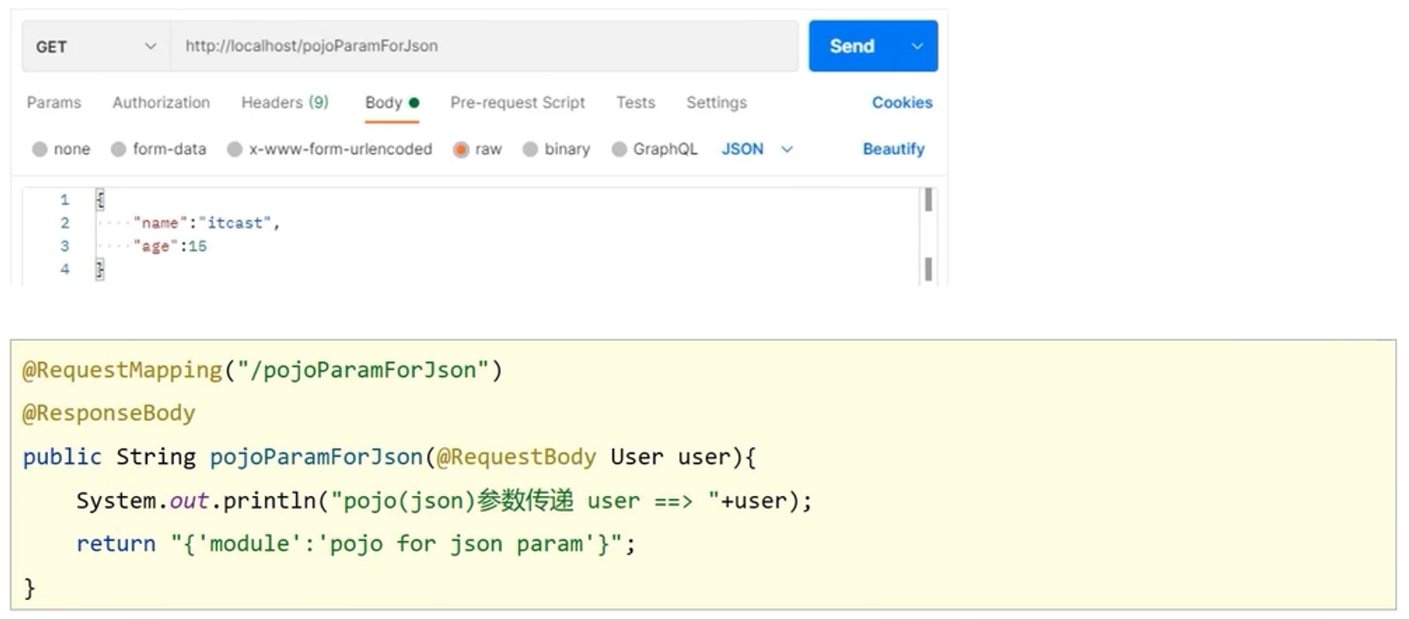1409x619 pixels.
Task: Switch to the Params tab
Action: (54, 102)
